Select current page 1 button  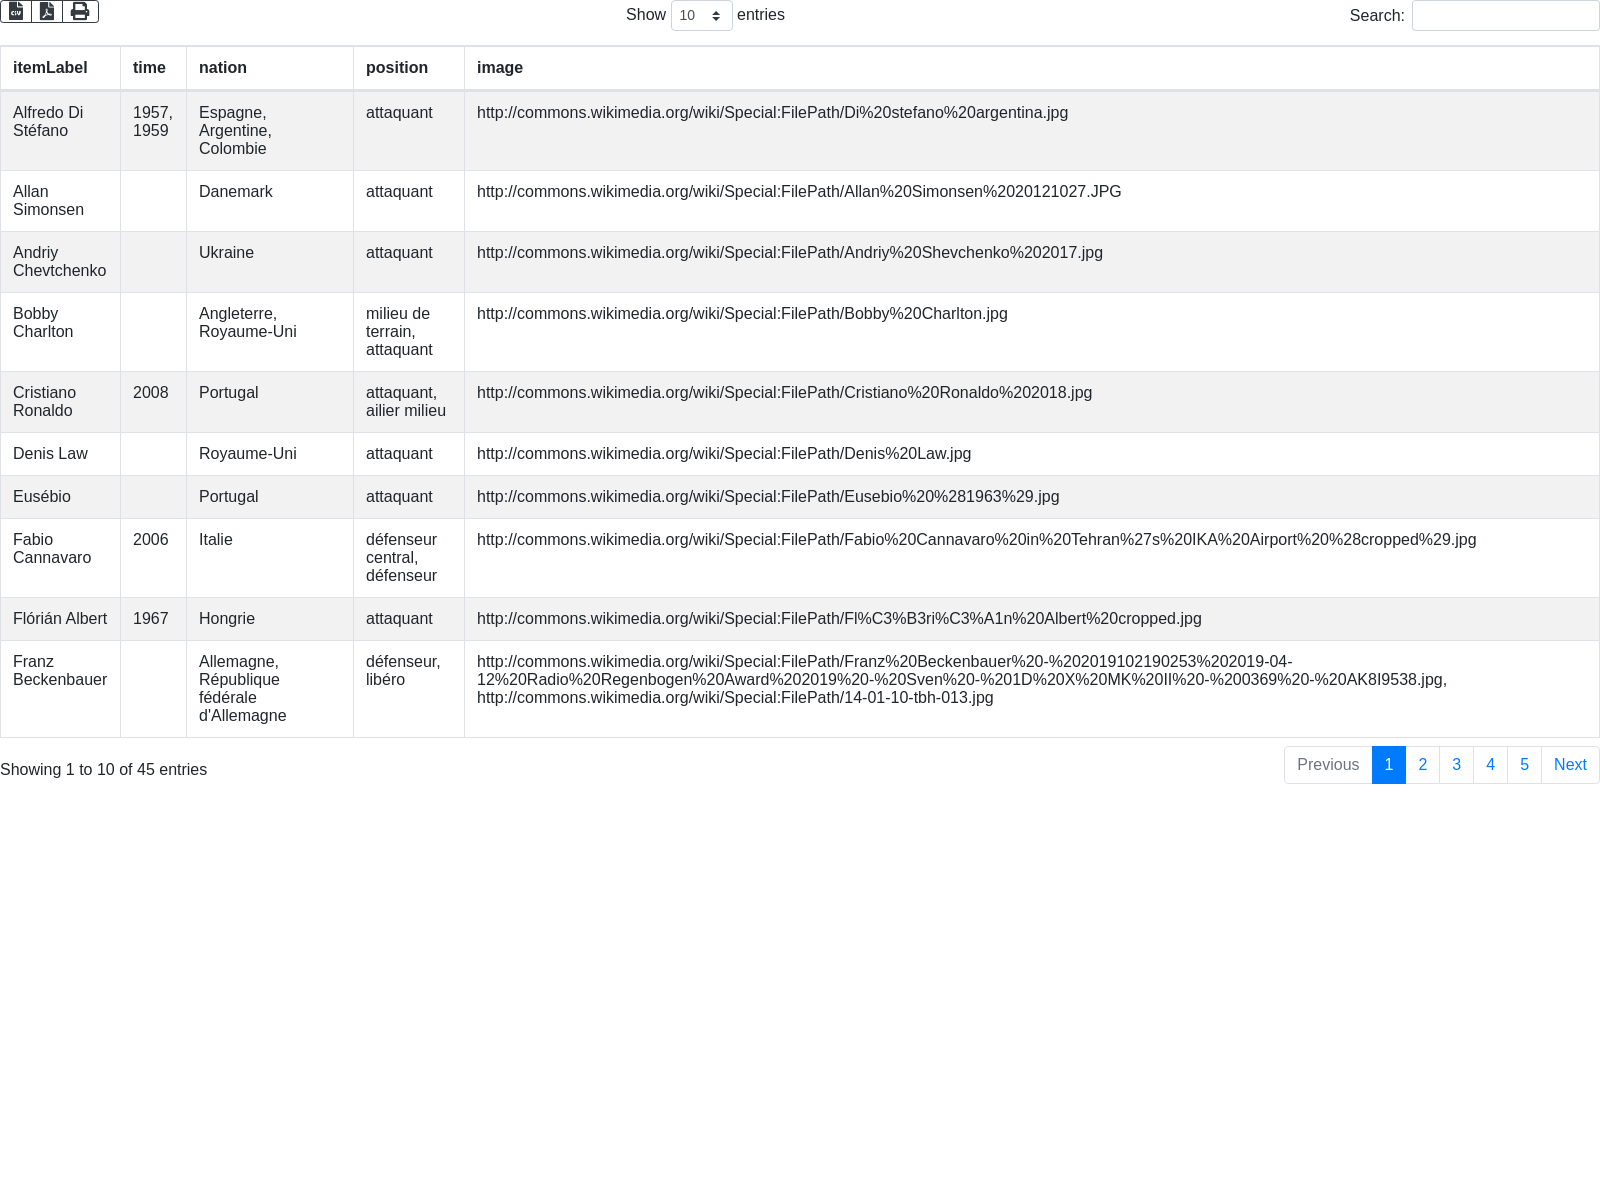pos(1388,765)
